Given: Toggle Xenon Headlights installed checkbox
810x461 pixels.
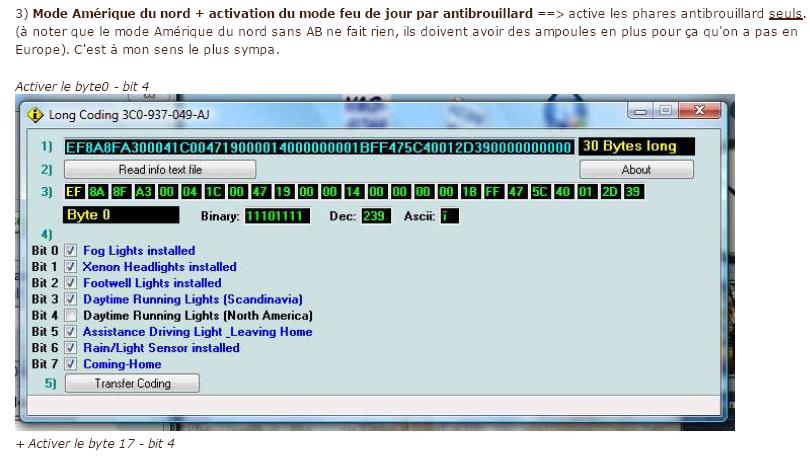Looking at the screenshot, I should tap(70, 267).
